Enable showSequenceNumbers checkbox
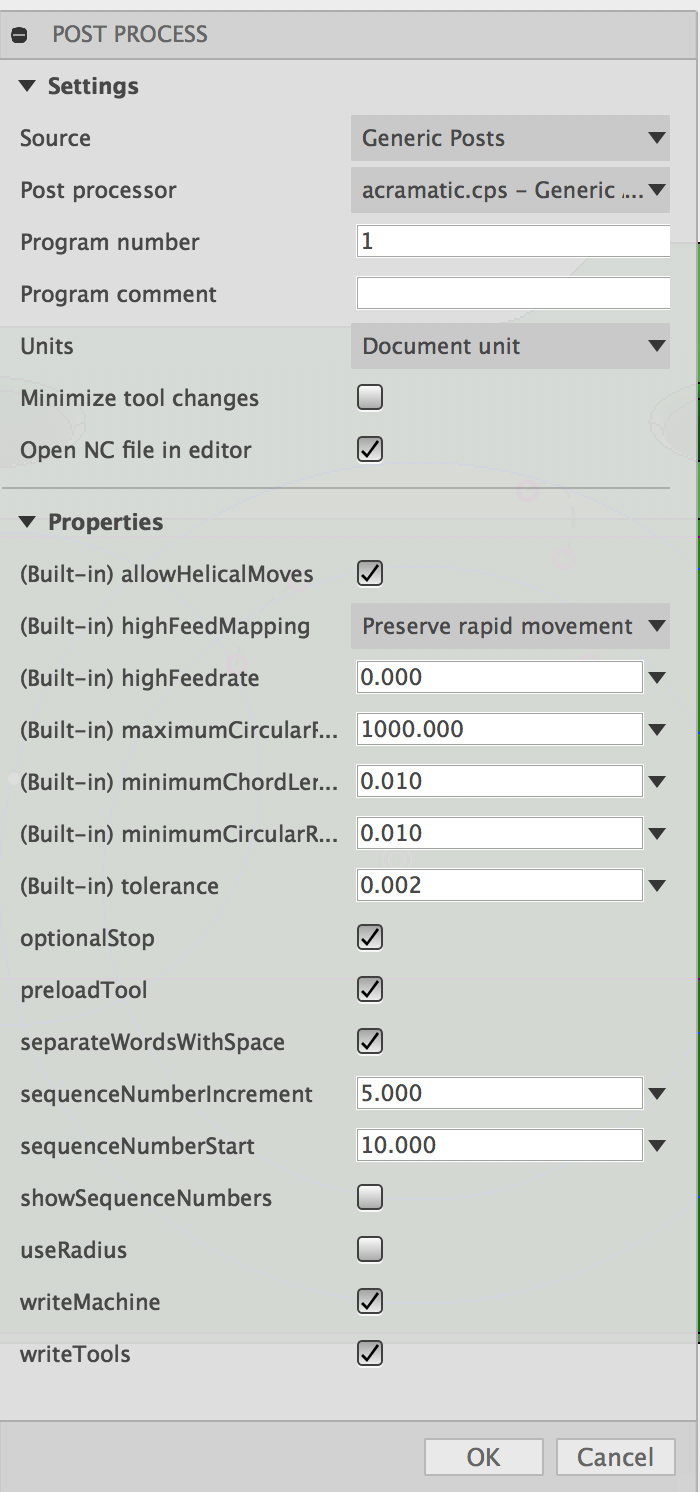 coord(370,1197)
